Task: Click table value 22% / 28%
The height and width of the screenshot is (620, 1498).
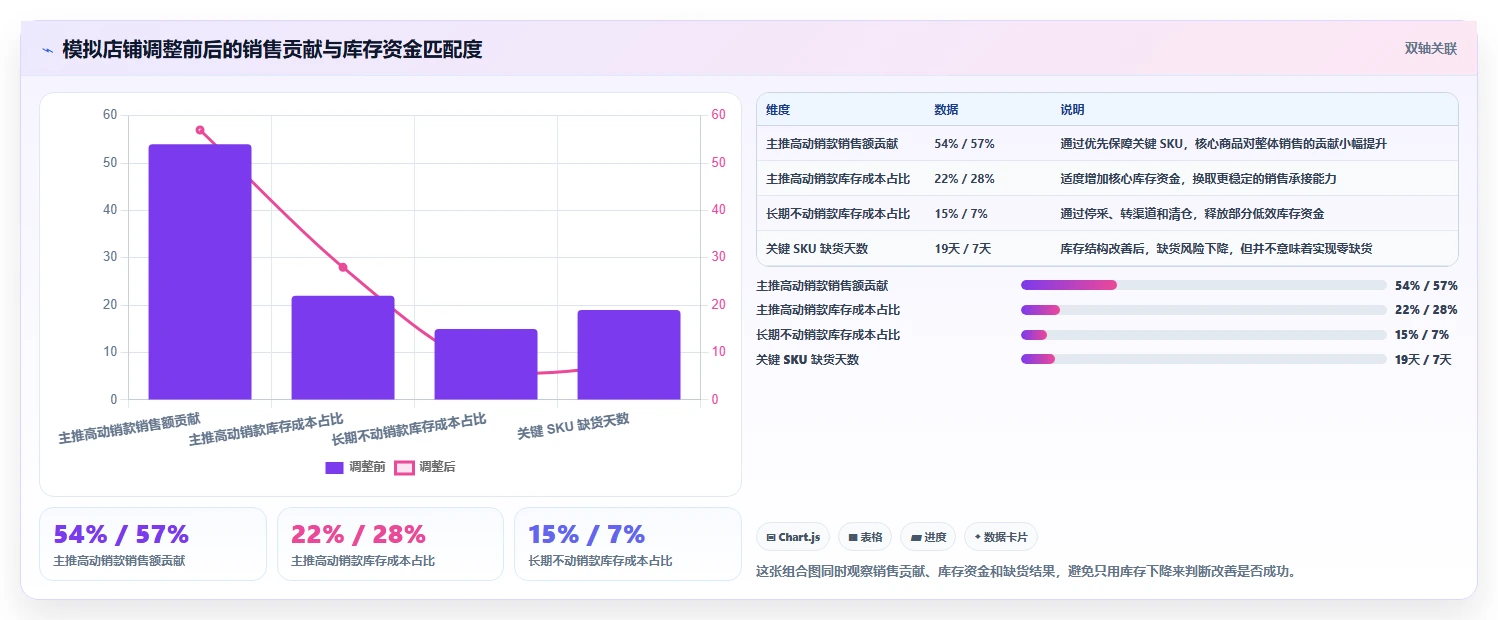Action: tap(964, 179)
